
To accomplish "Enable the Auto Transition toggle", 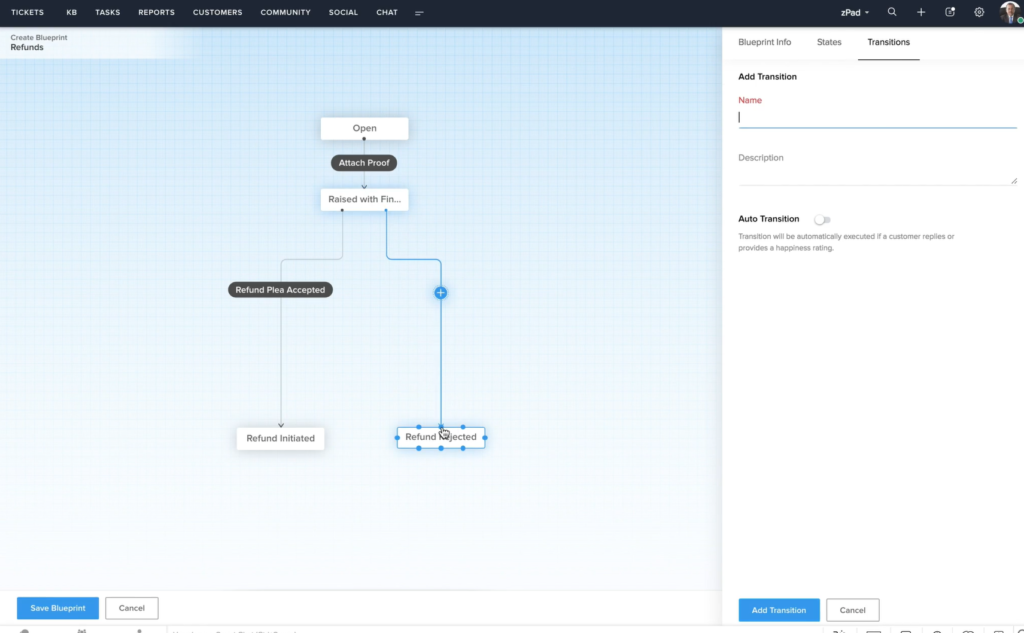I will [x=822, y=219].
